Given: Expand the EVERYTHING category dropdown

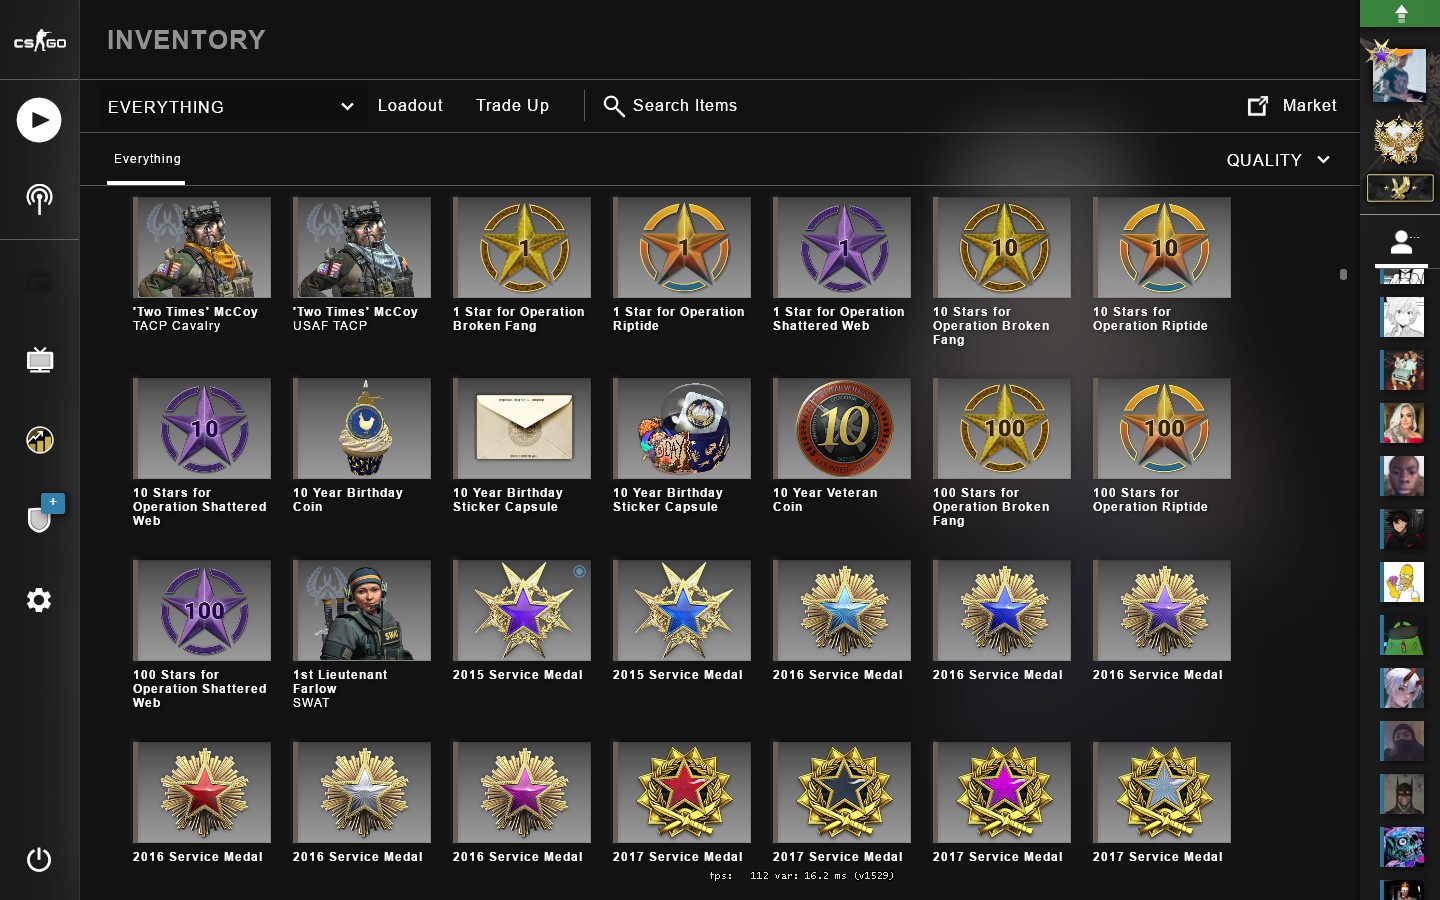Looking at the screenshot, I should coord(230,107).
